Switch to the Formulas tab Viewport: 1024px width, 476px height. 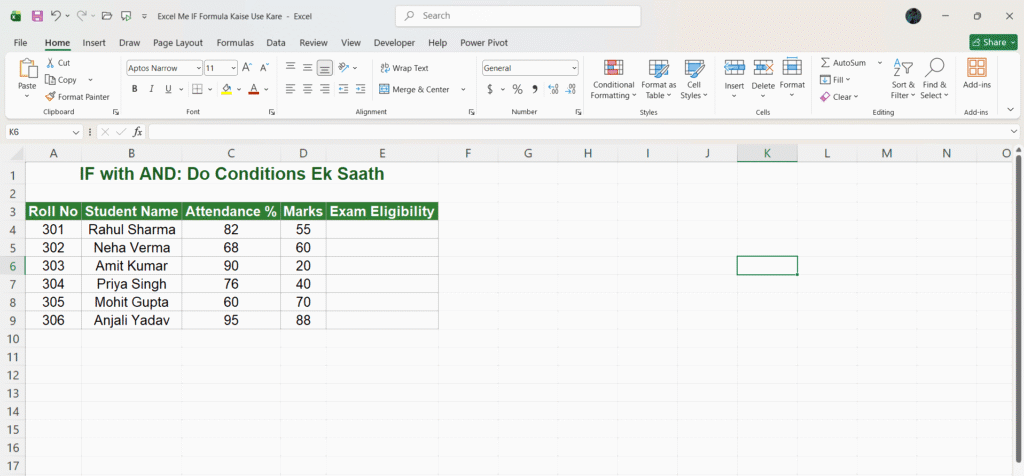point(235,42)
